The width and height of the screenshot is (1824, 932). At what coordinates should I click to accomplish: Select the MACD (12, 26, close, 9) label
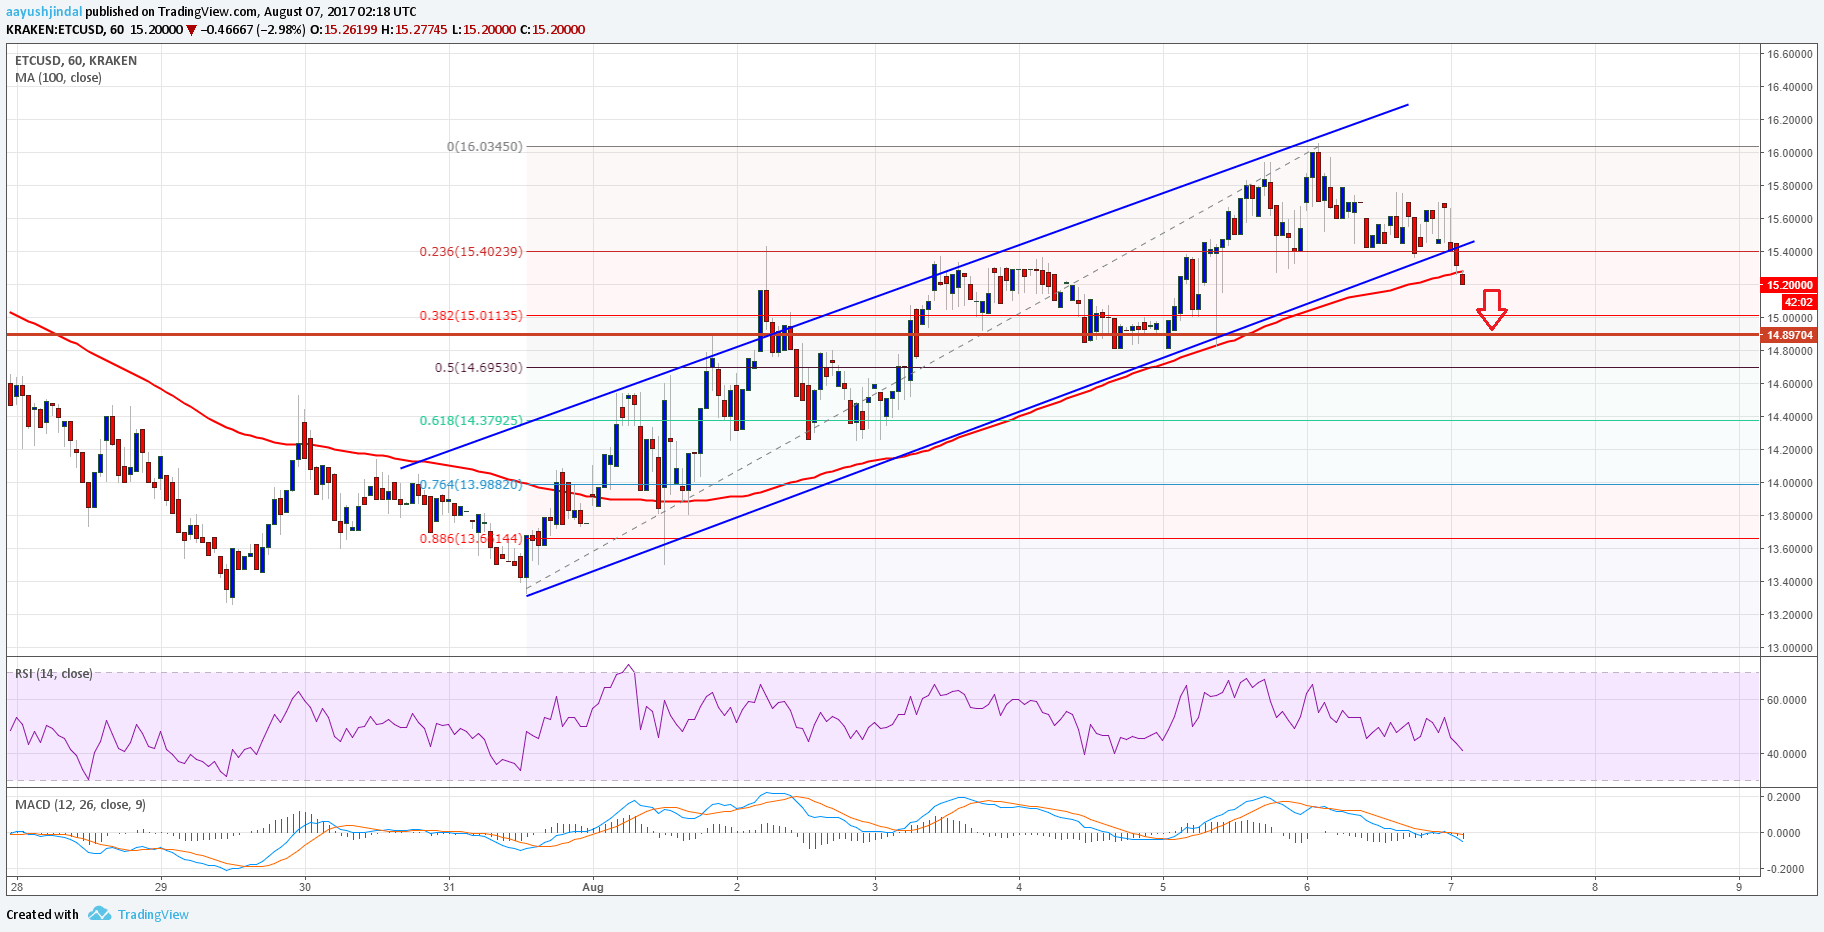point(80,804)
